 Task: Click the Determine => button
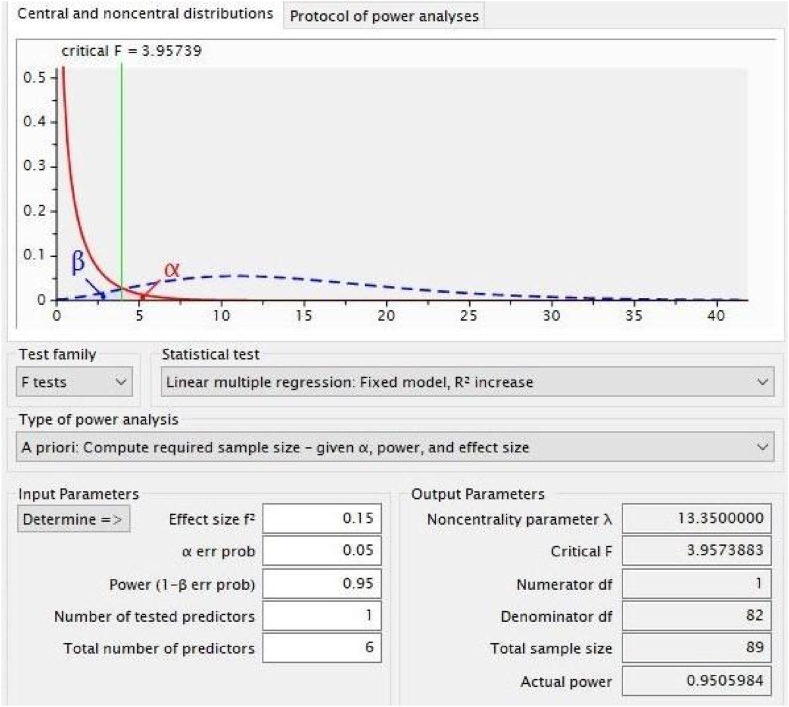click(x=73, y=519)
